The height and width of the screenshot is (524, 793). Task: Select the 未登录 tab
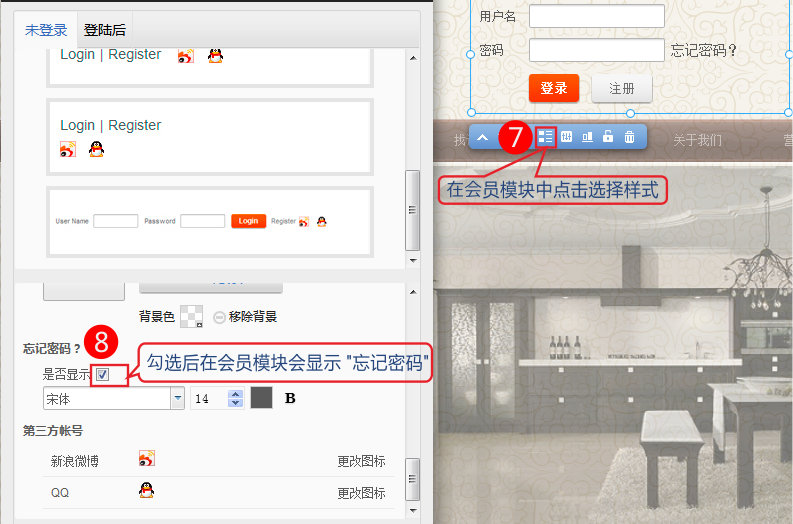tap(46, 30)
